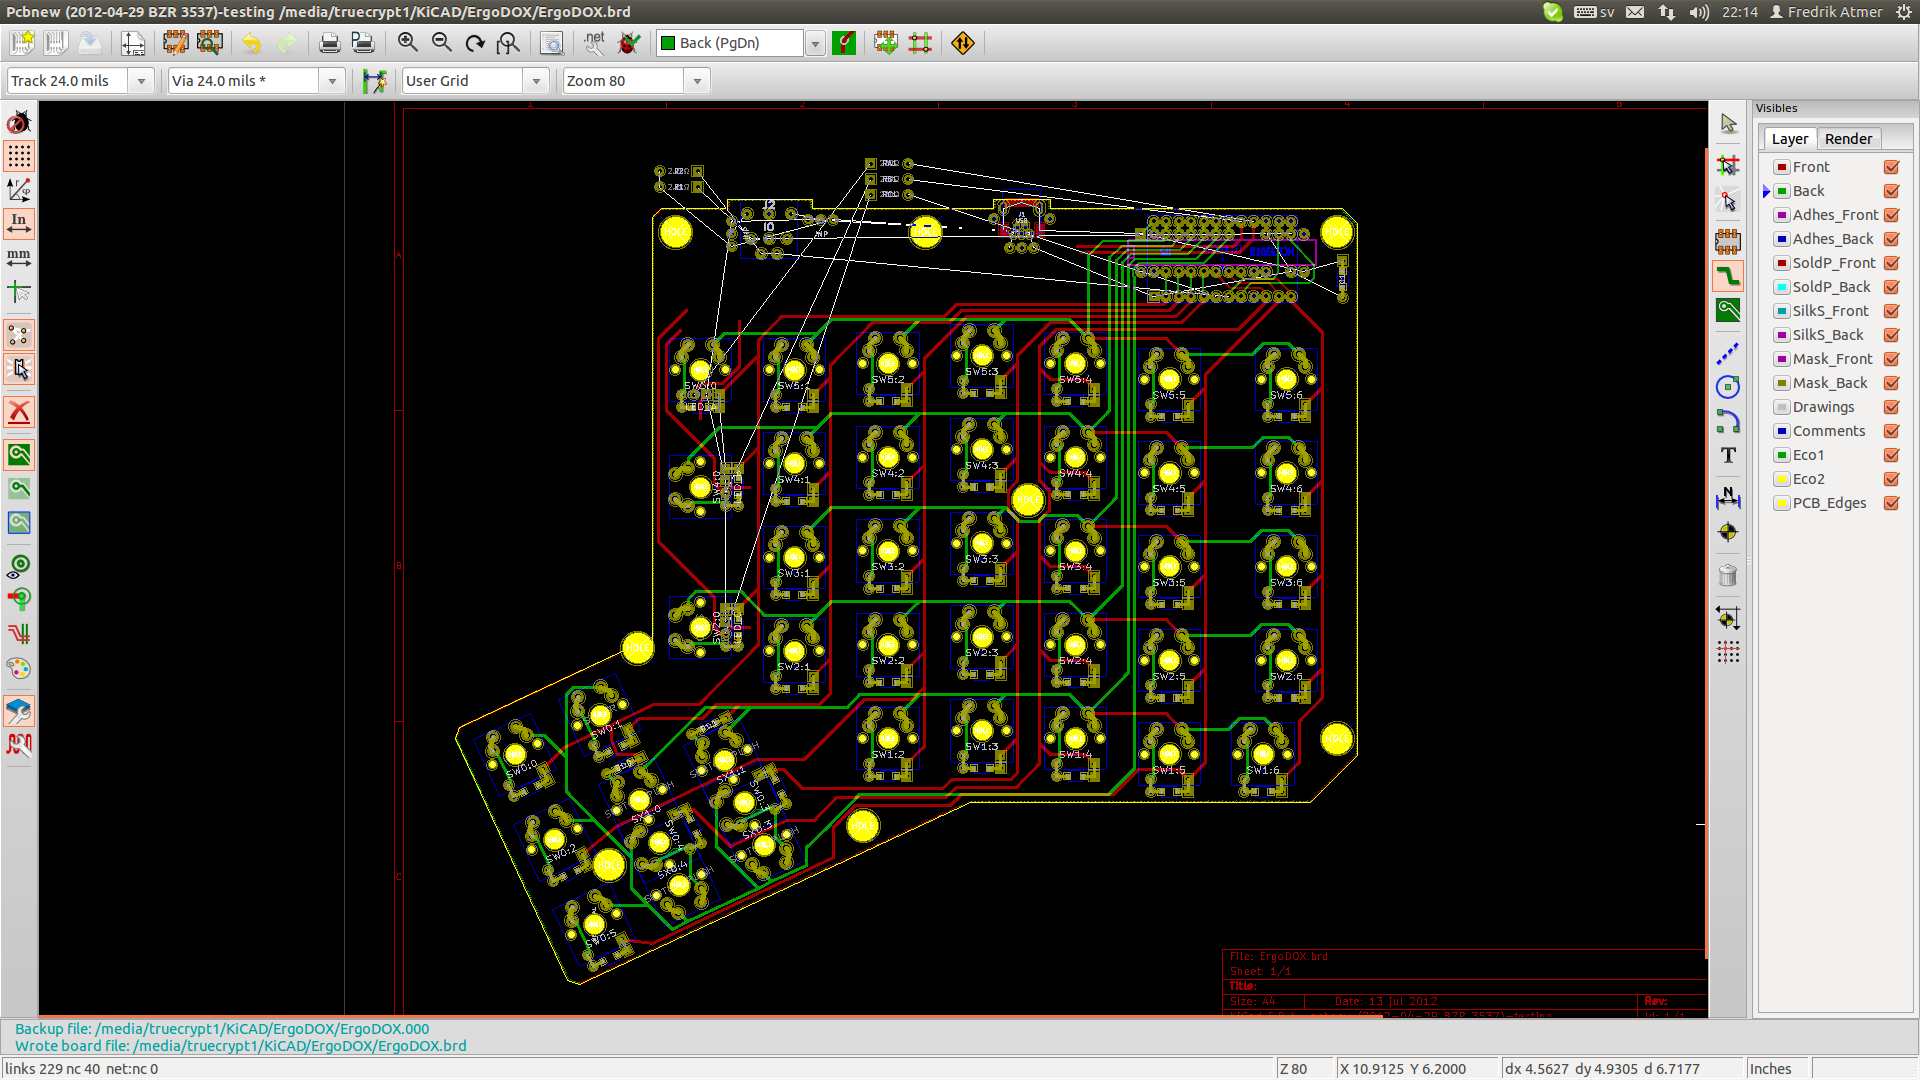This screenshot has width=1920, height=1080.
Task: Click the Undo arrow icon
Action: pyautogui.click(x=252, y=43)
